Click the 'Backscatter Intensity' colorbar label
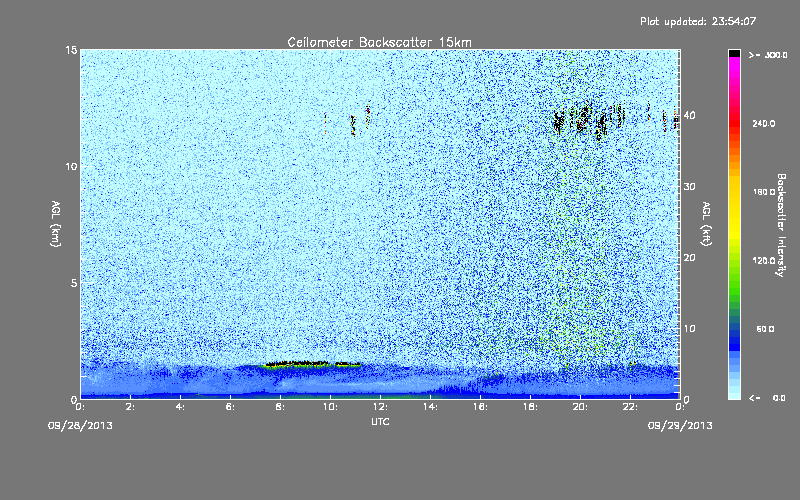 [781, 225]
